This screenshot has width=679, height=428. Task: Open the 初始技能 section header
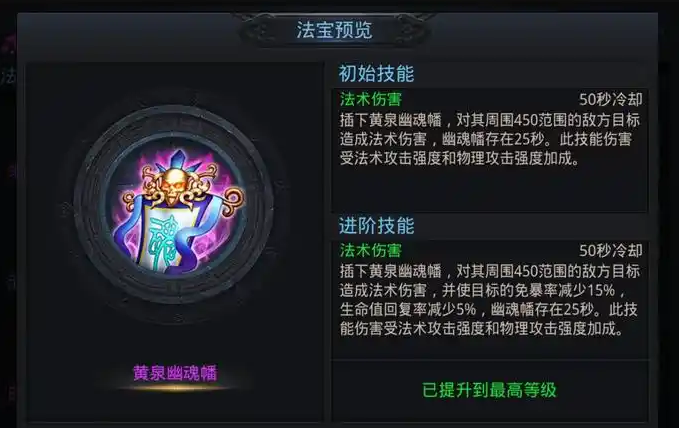(376, 74)
